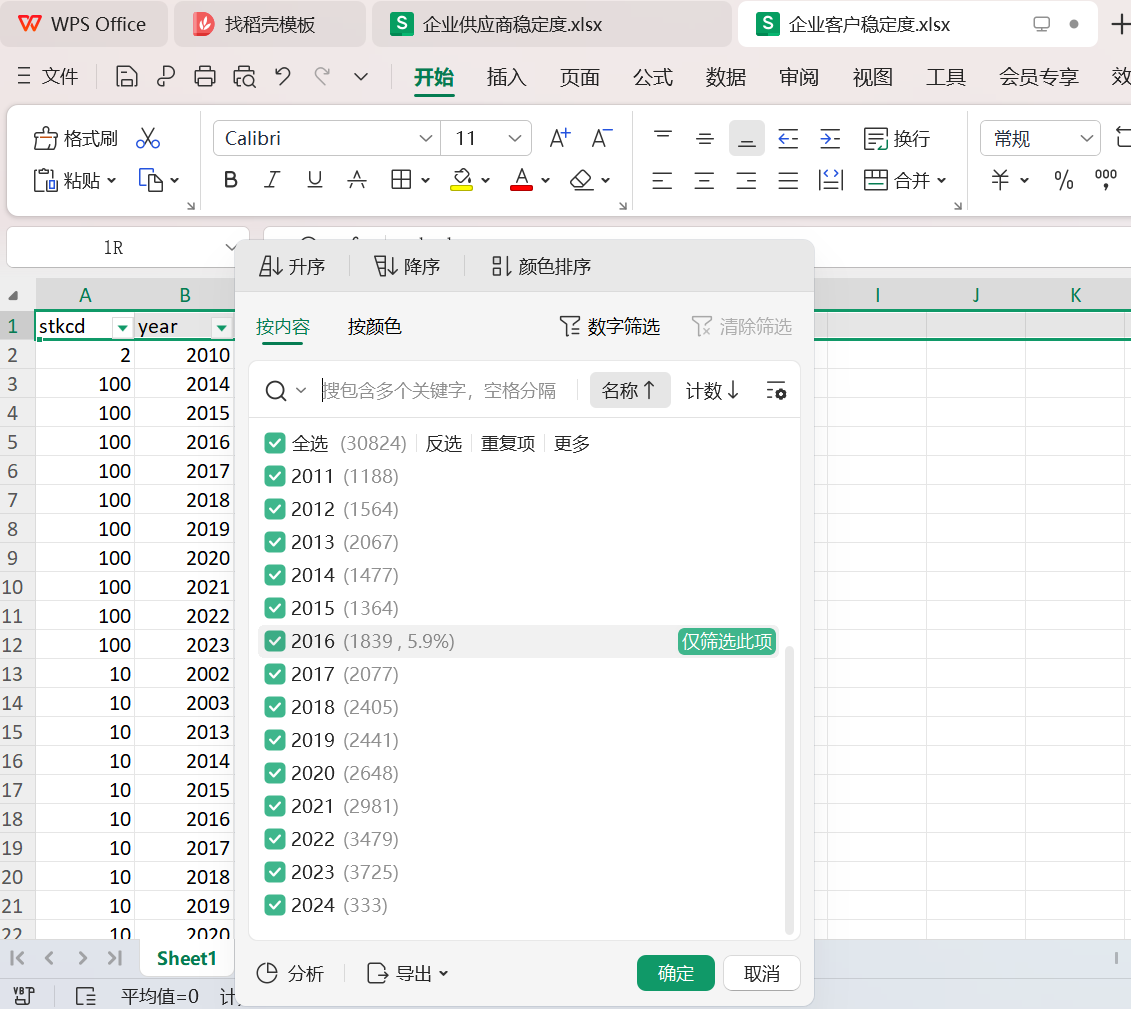Open the year column filter arrow
This screenshot has width=1131, height=1009.
pyautogui.click(x=221, y=327)
